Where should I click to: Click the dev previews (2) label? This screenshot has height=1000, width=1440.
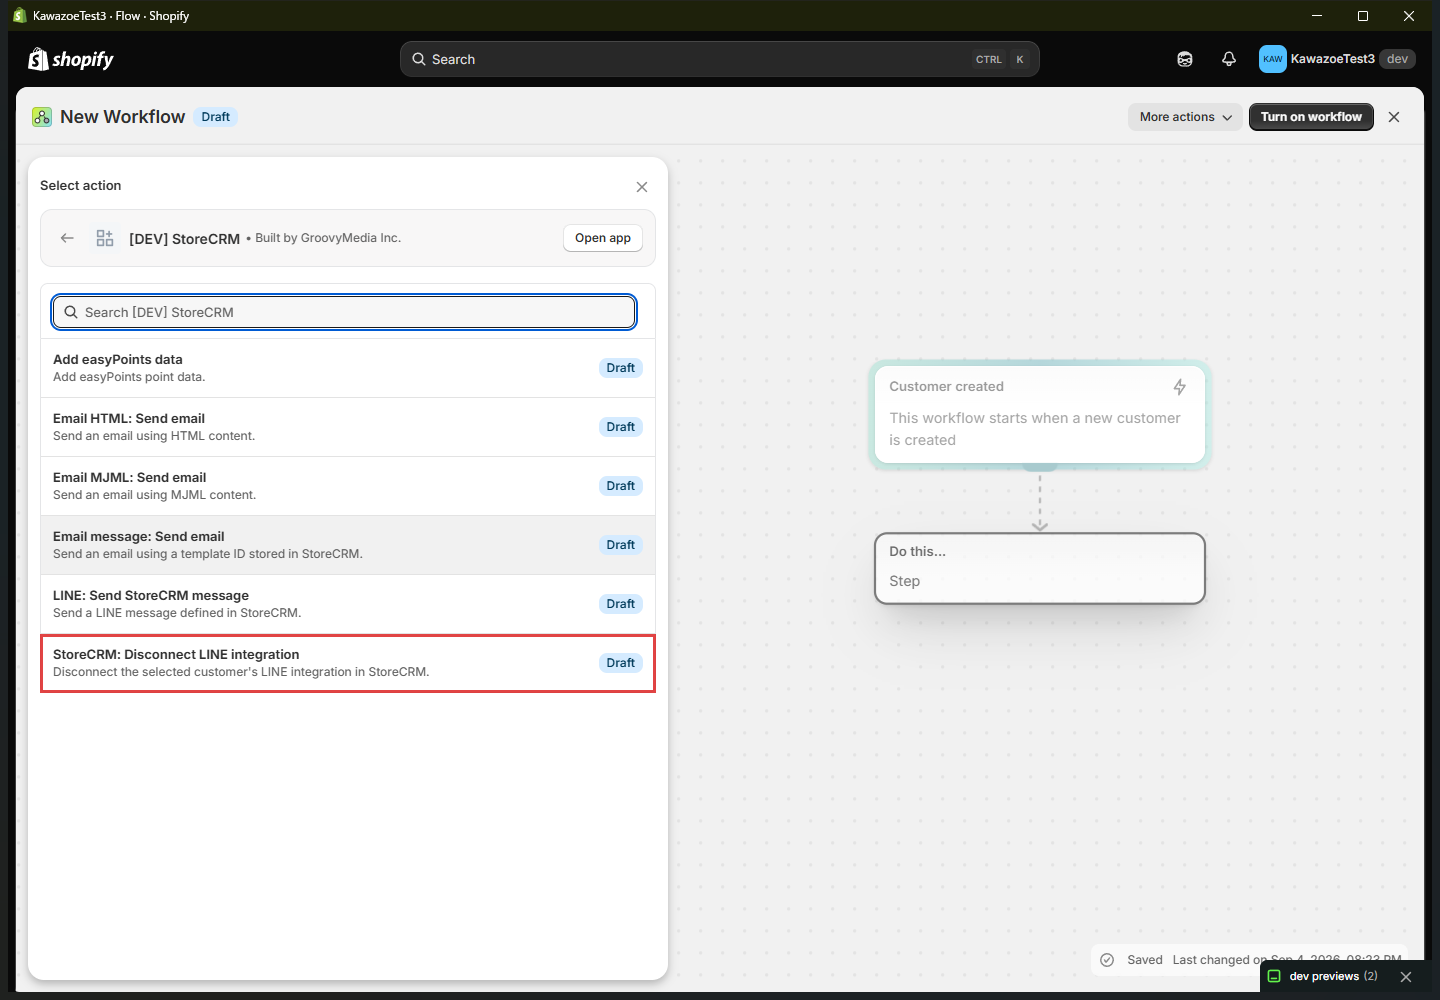pyautogui.click(x=1333, y=976)
